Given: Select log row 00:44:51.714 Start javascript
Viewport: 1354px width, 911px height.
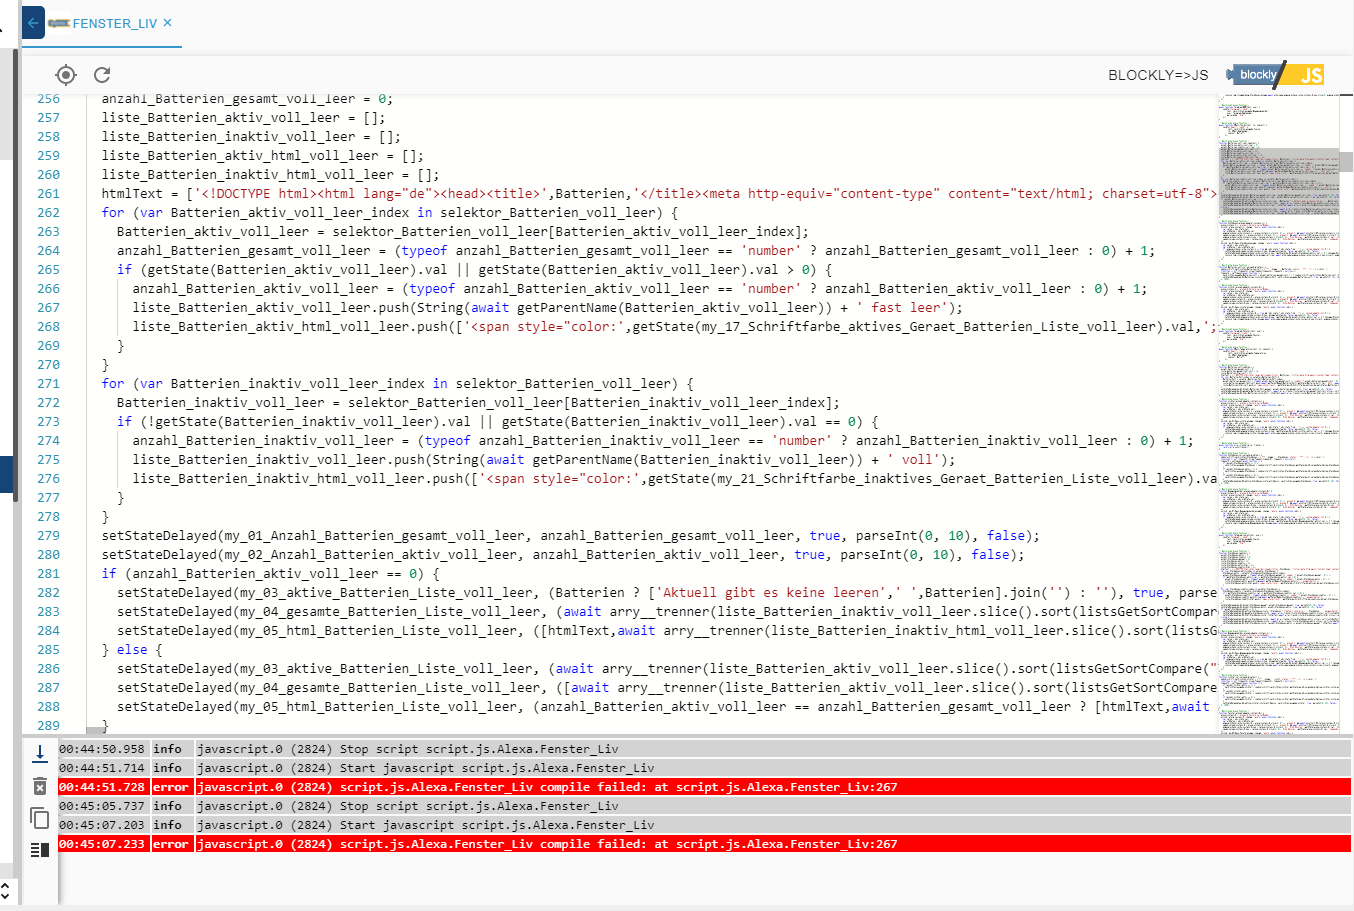Looking at the screenshot, I should (704, 768).
